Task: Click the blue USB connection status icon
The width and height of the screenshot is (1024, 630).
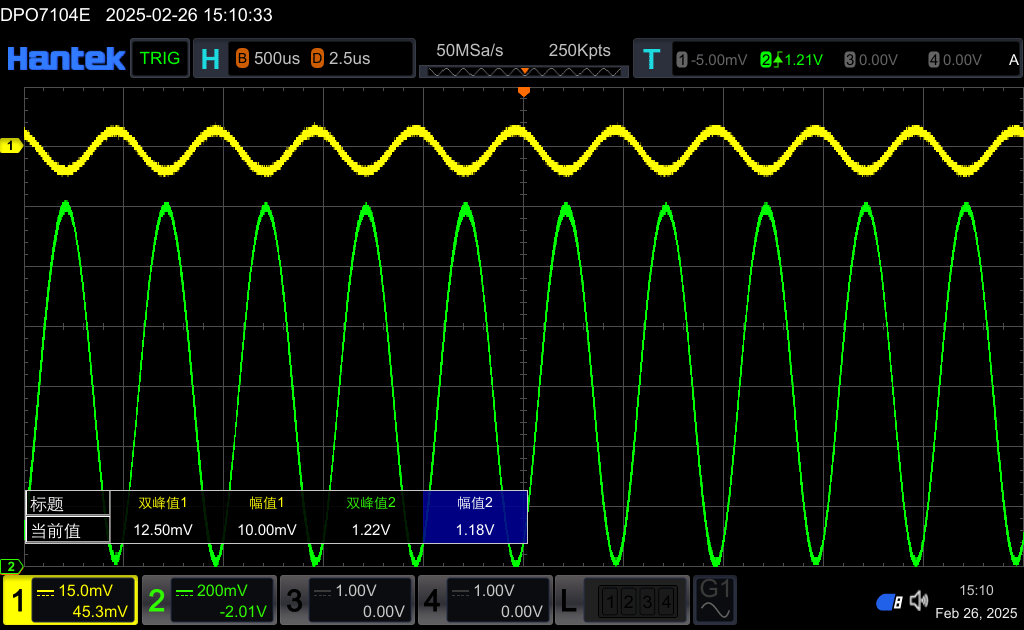Action: pyautogui.click(x=889, y=602)
